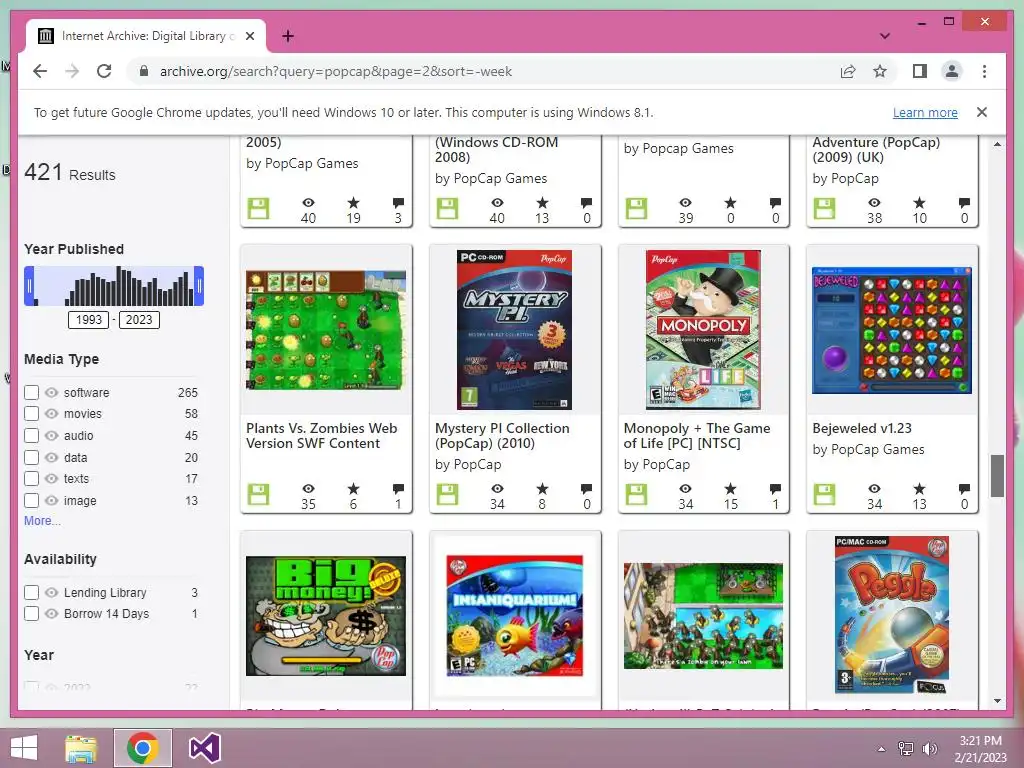
Task: Open Chrome side panel
Action: coord(920,71)
